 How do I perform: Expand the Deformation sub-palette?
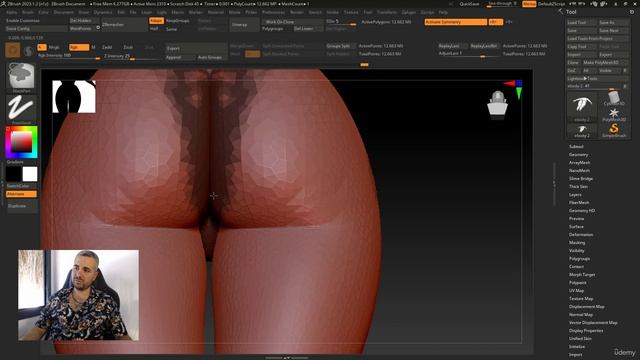[x=581, y=235]
